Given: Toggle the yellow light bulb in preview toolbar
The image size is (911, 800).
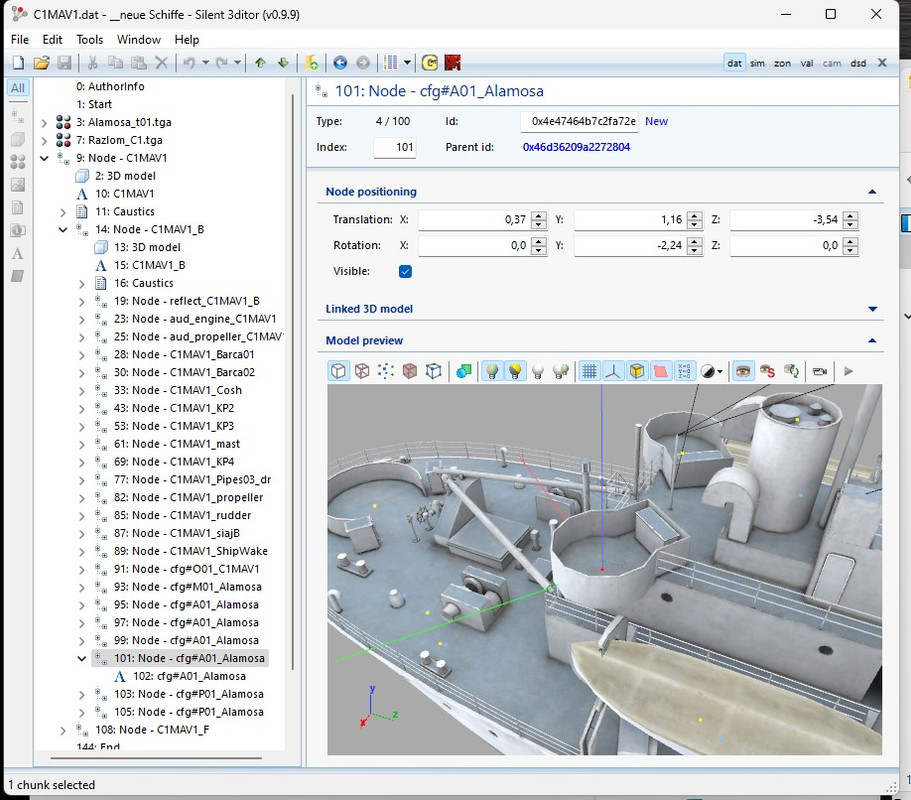Looking at the screenshot, I should click(515, 371).
